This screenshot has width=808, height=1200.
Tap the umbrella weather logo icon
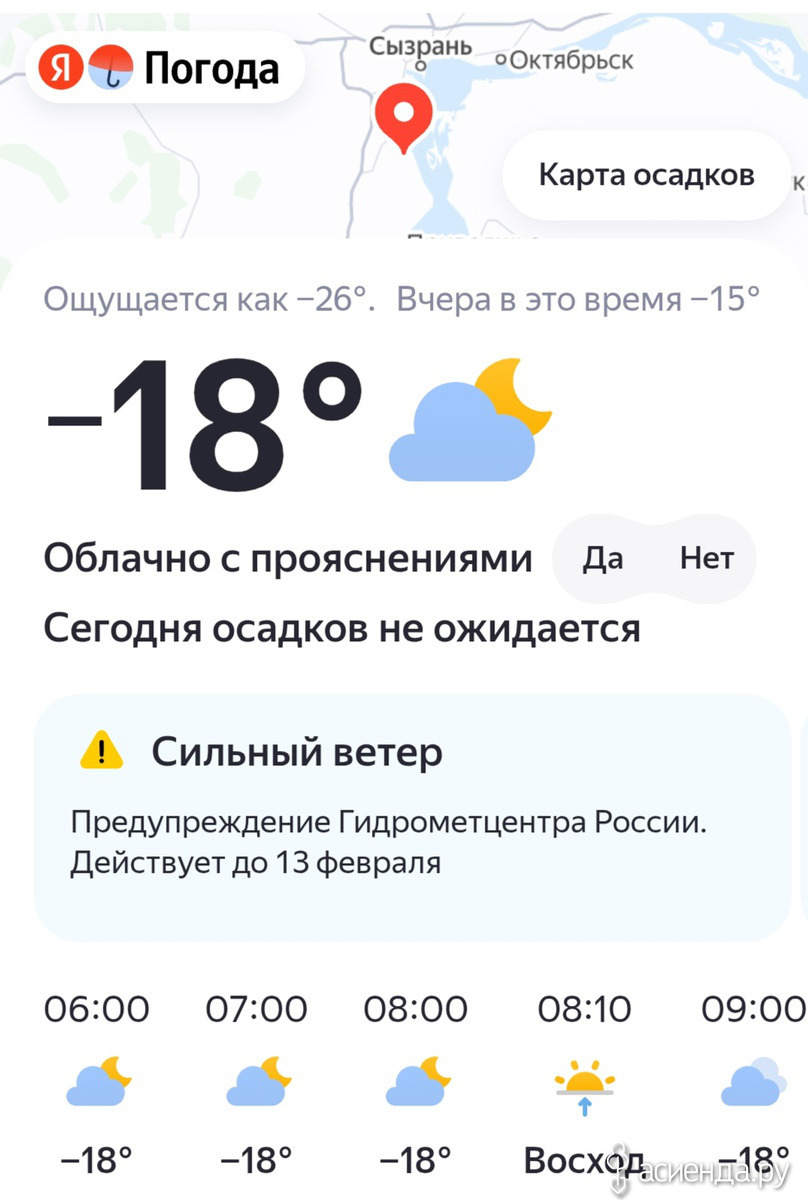(x=108, y=69)
